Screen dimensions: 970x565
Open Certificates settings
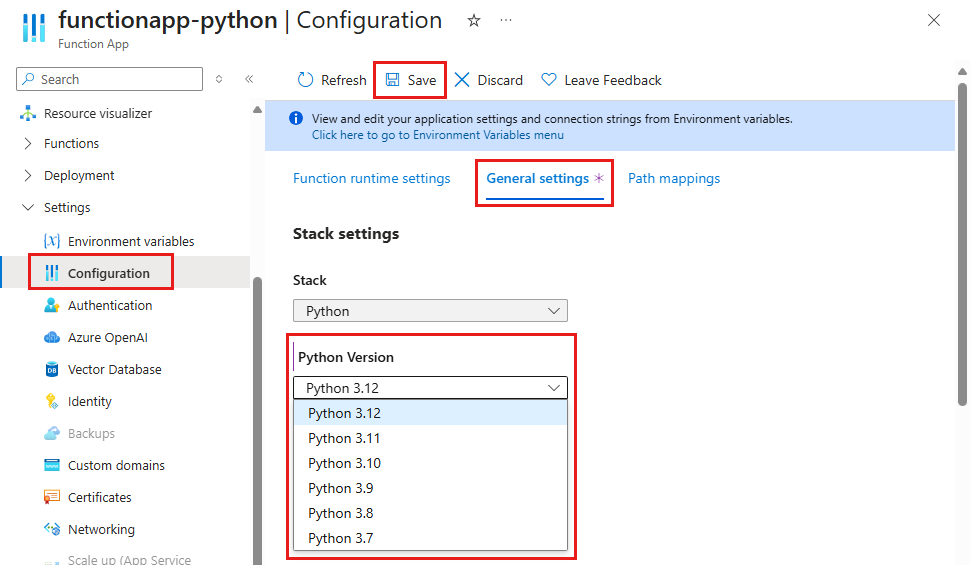point(100,498)
